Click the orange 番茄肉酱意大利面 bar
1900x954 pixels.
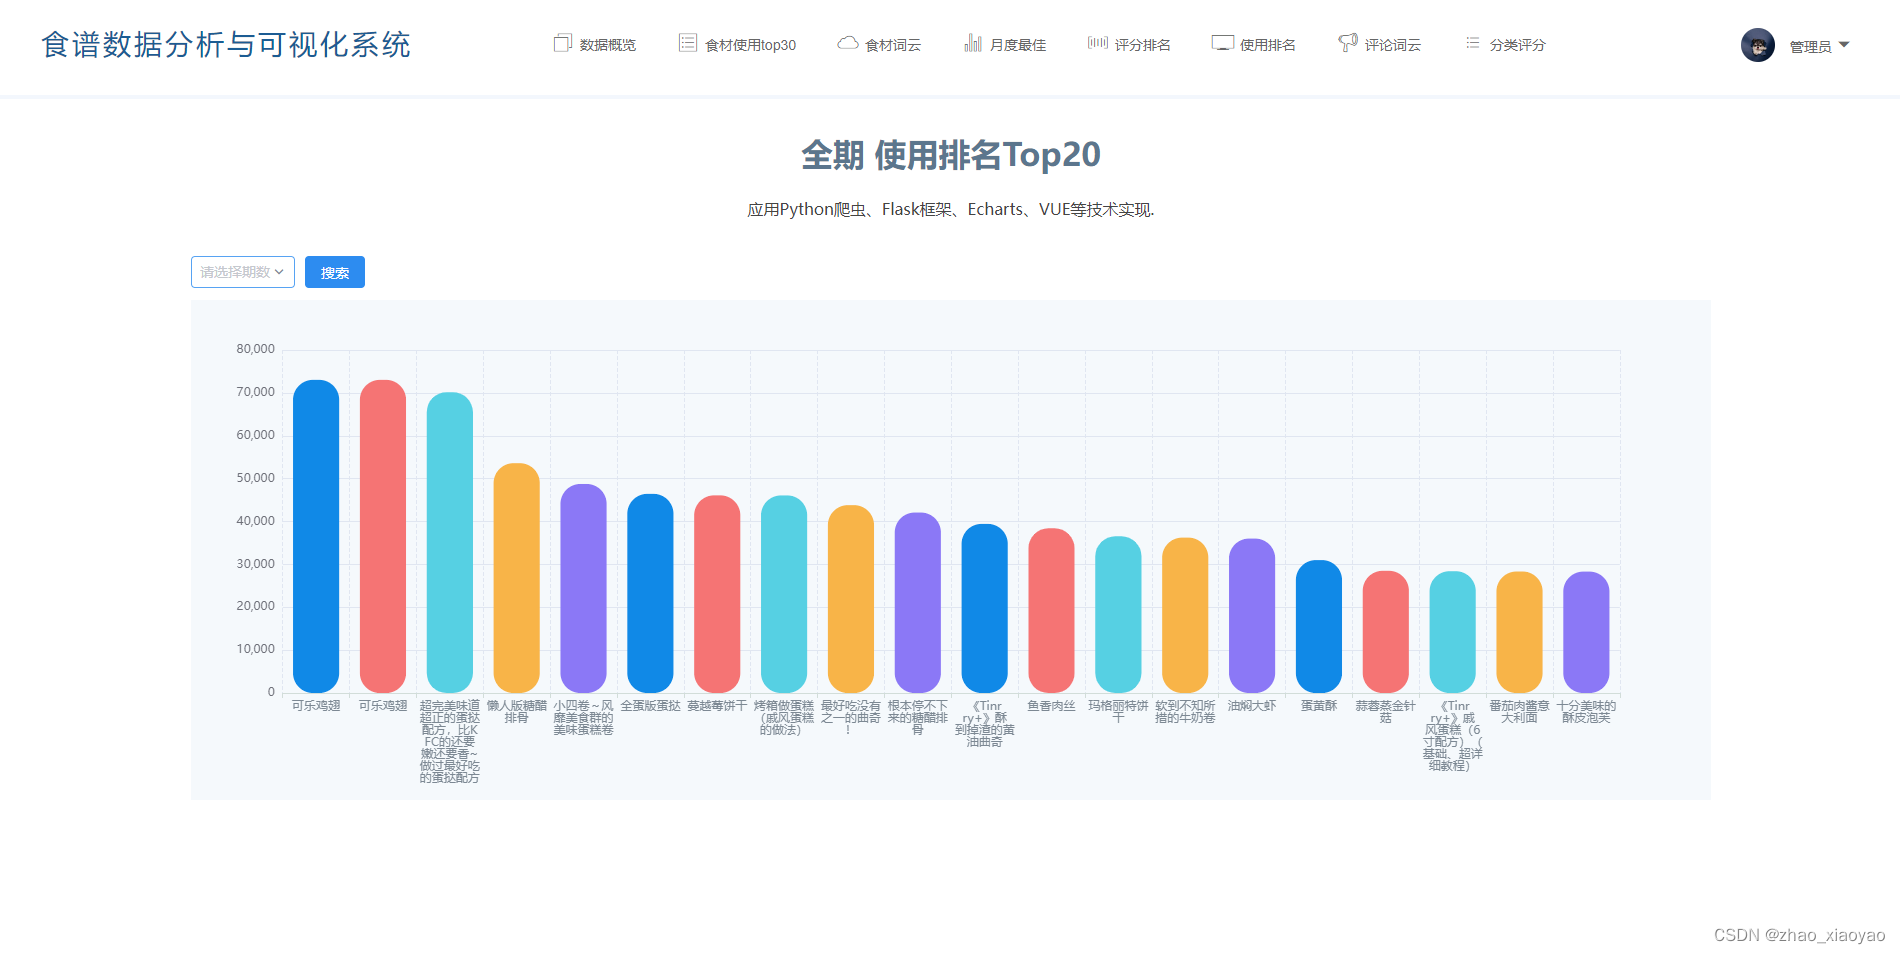[1519, 632]
